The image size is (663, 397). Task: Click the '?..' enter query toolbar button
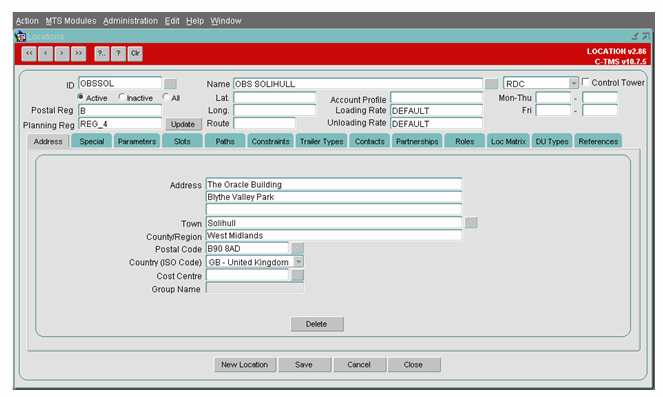point(101,54)
